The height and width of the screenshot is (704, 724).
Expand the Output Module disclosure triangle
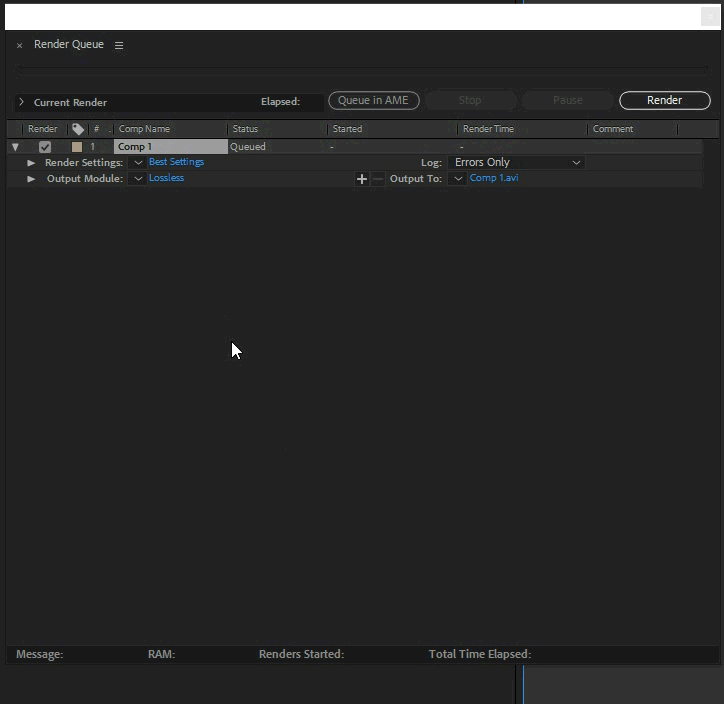click(31, 179)
